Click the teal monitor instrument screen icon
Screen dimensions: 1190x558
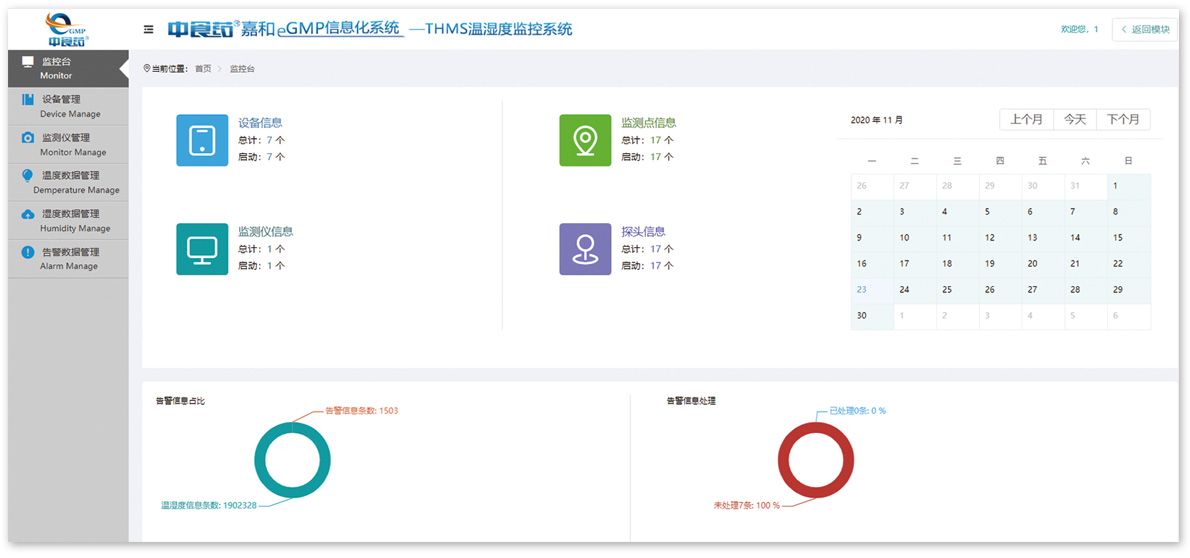coord(202,249)
